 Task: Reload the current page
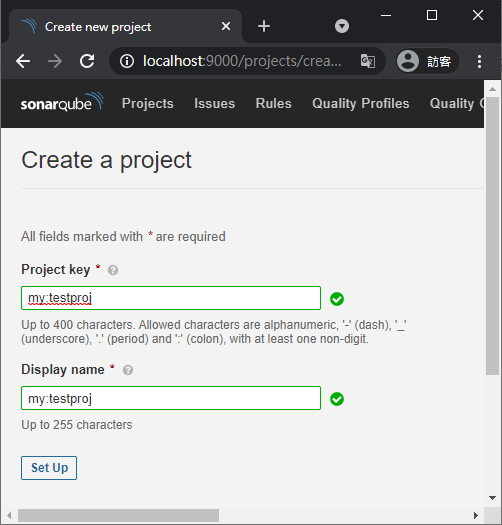pyautogui.click(x=87, y=61)
